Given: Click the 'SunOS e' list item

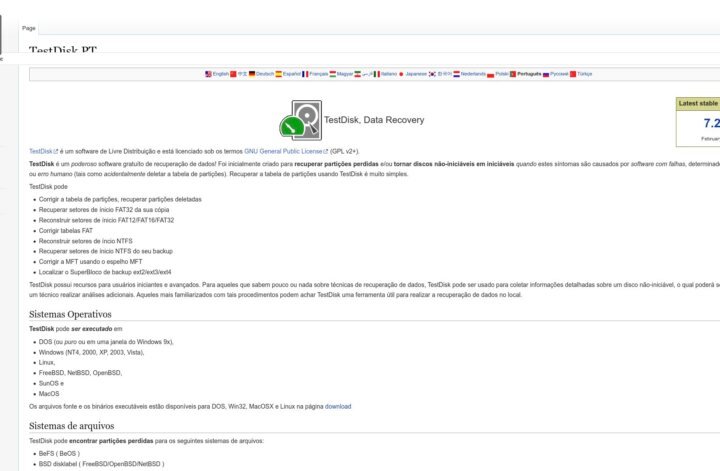Looking at the screenshot, I should (51, 383).
